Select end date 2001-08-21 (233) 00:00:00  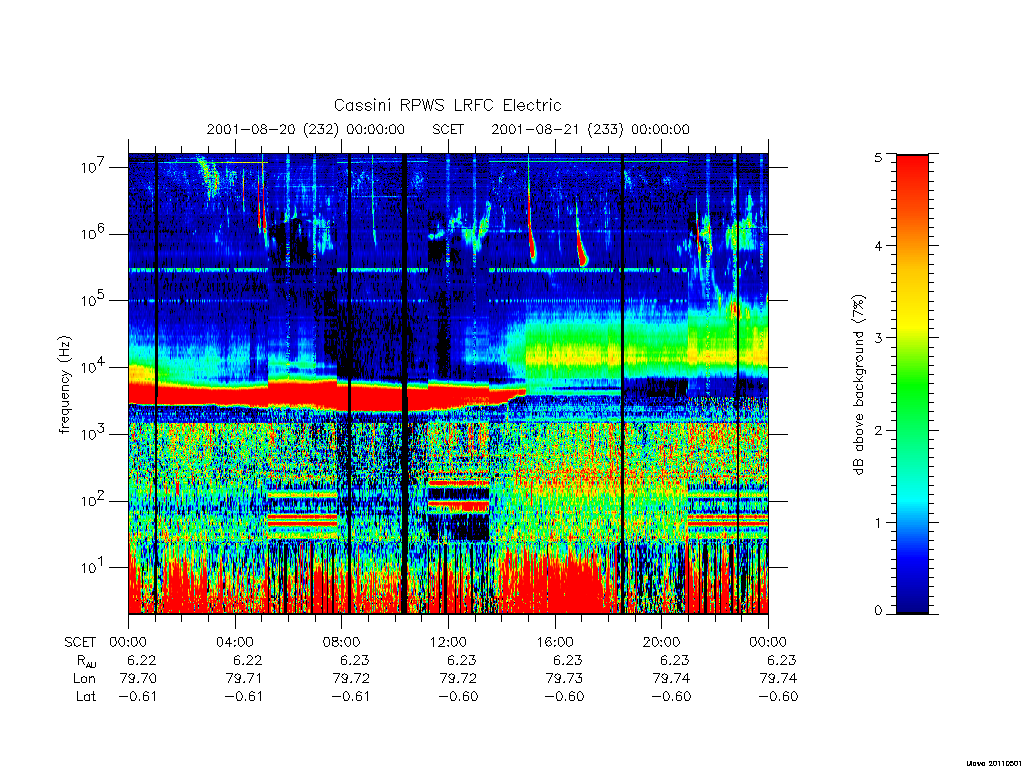(x=590, y=129)
